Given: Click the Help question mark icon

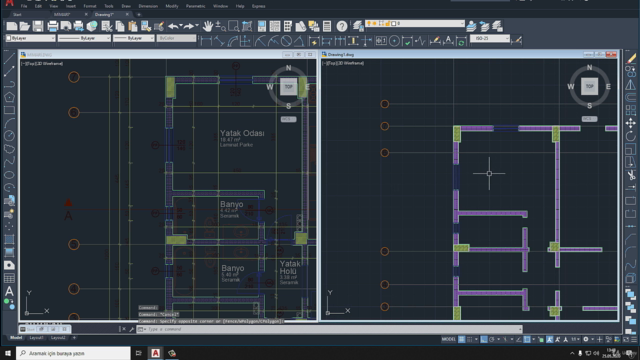Looking at the screenshot, I should [342, 27].
